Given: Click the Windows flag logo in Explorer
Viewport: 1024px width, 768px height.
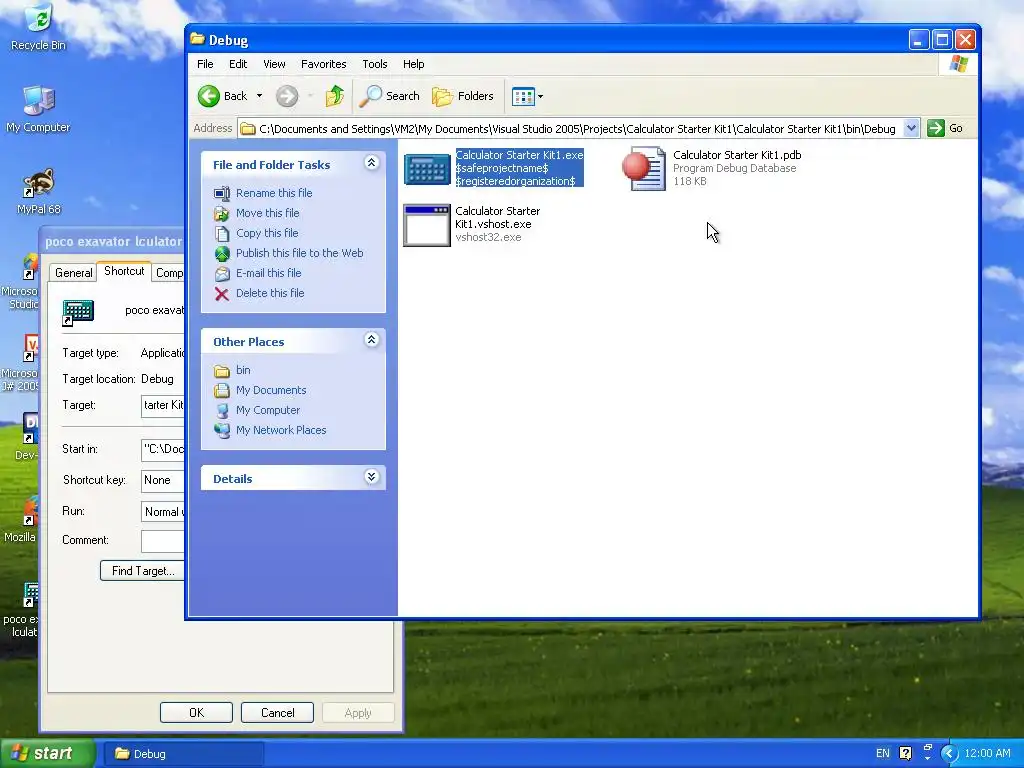Looking at the screenshot, I should (x=958, y=64).
